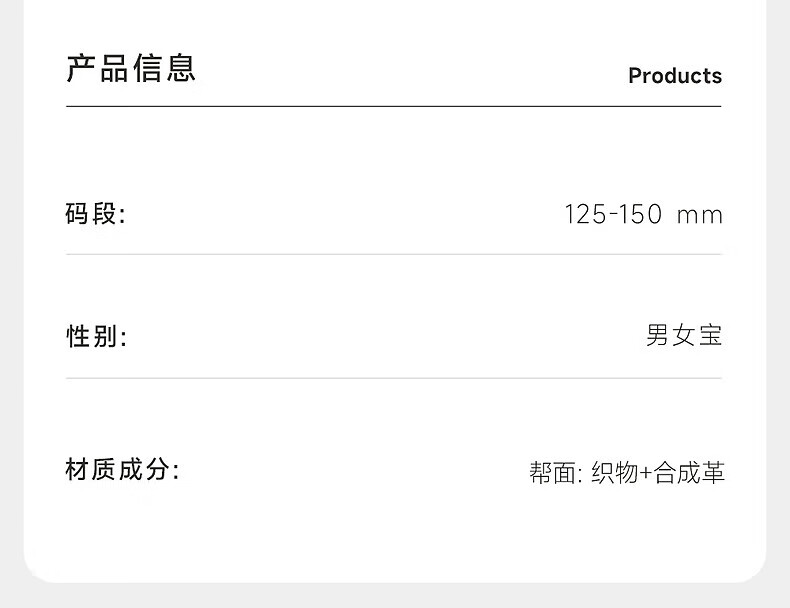790x608 pixels.
Task: Click the divider line below 性别 row
Action: [x=393, y=378]
